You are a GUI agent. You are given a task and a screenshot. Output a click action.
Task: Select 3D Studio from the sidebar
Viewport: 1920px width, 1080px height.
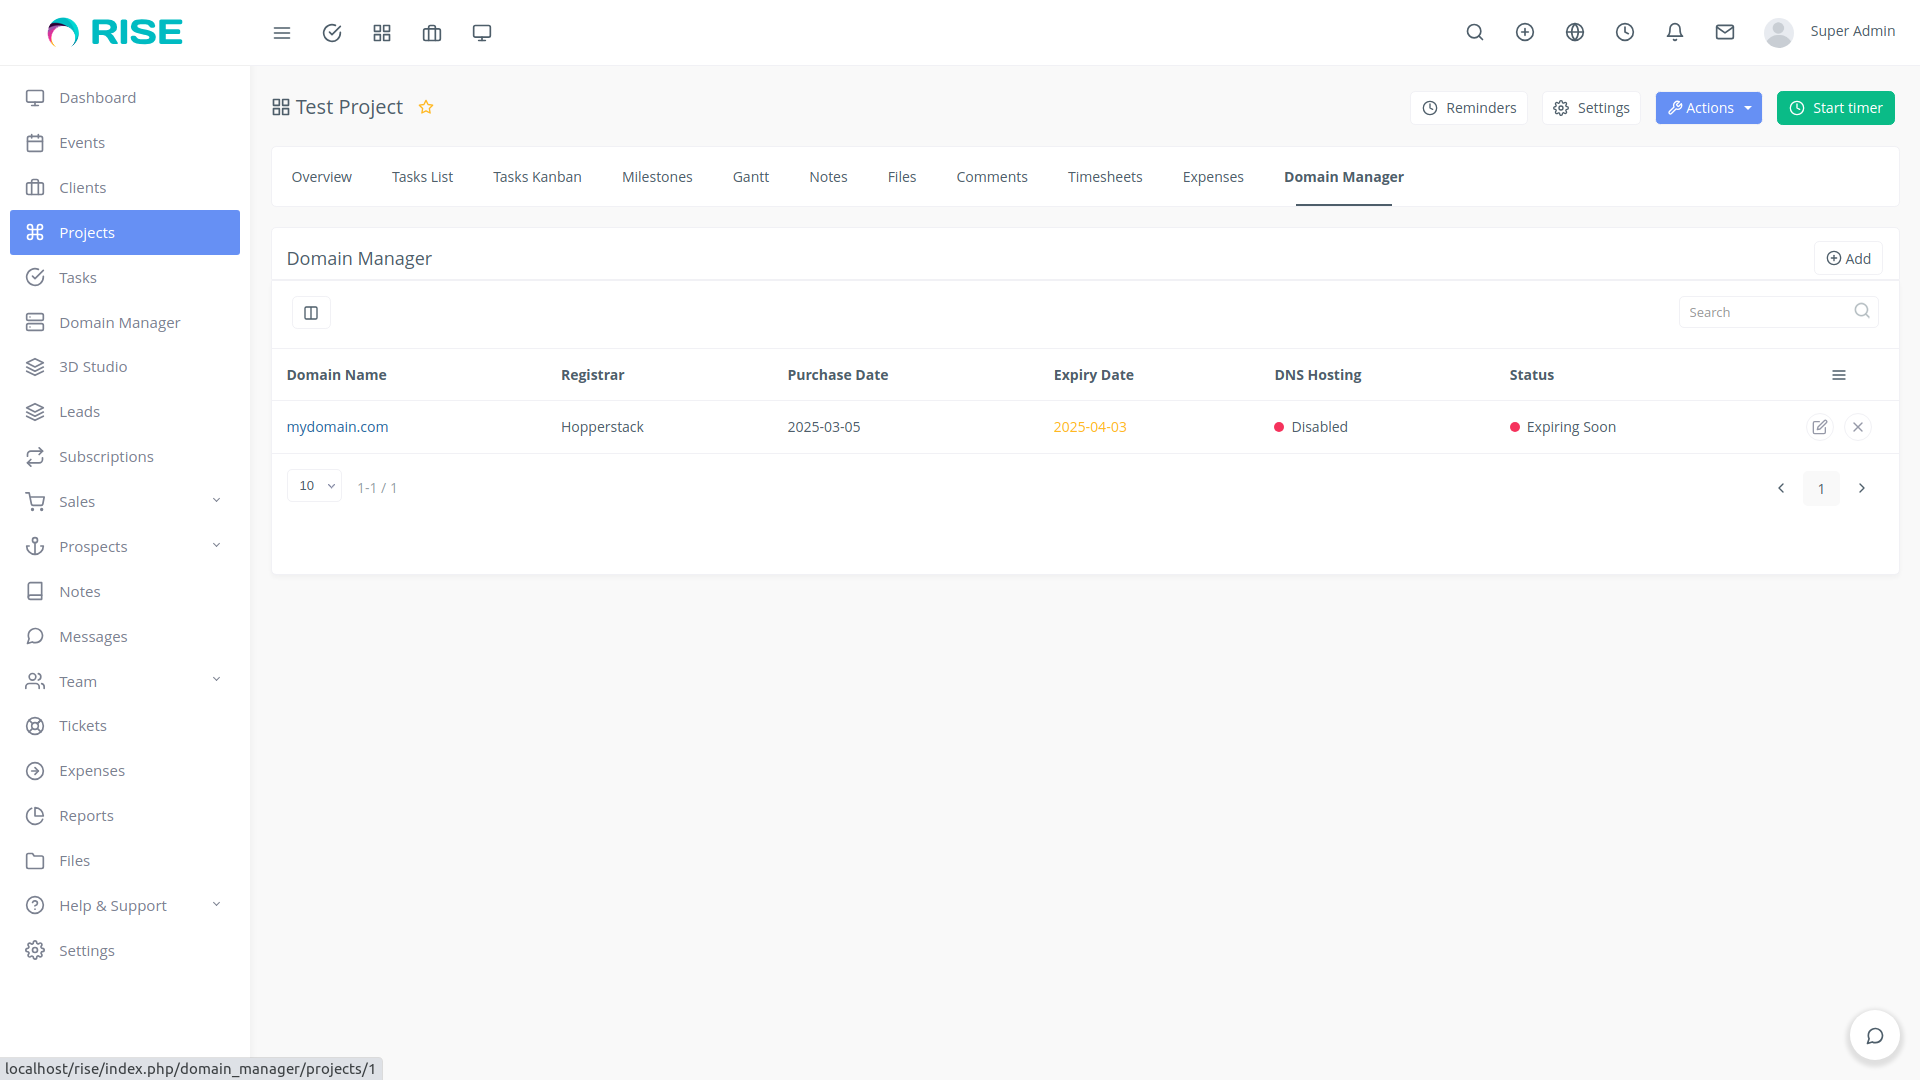[x=92, y=366]
